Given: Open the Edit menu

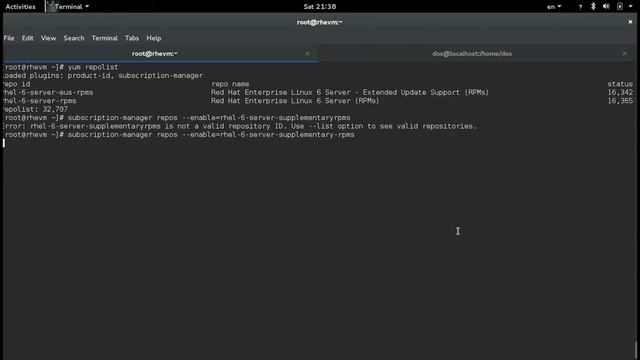Looking at the screenshot, I should tap(27, 38).
